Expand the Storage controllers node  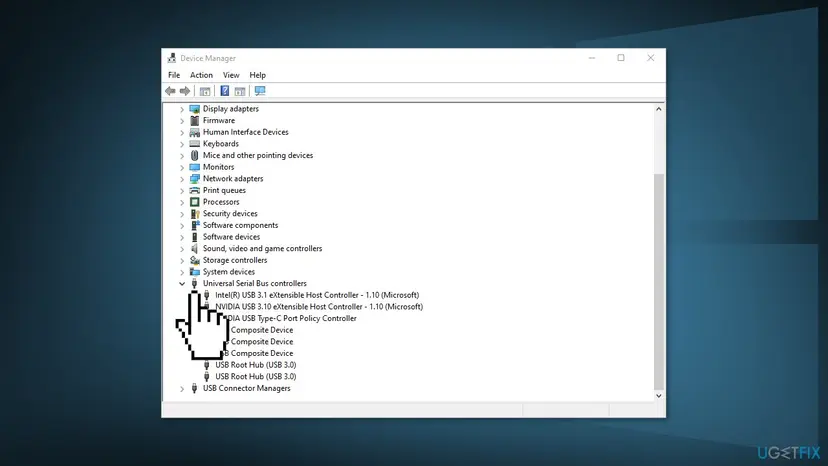point(182,260)
